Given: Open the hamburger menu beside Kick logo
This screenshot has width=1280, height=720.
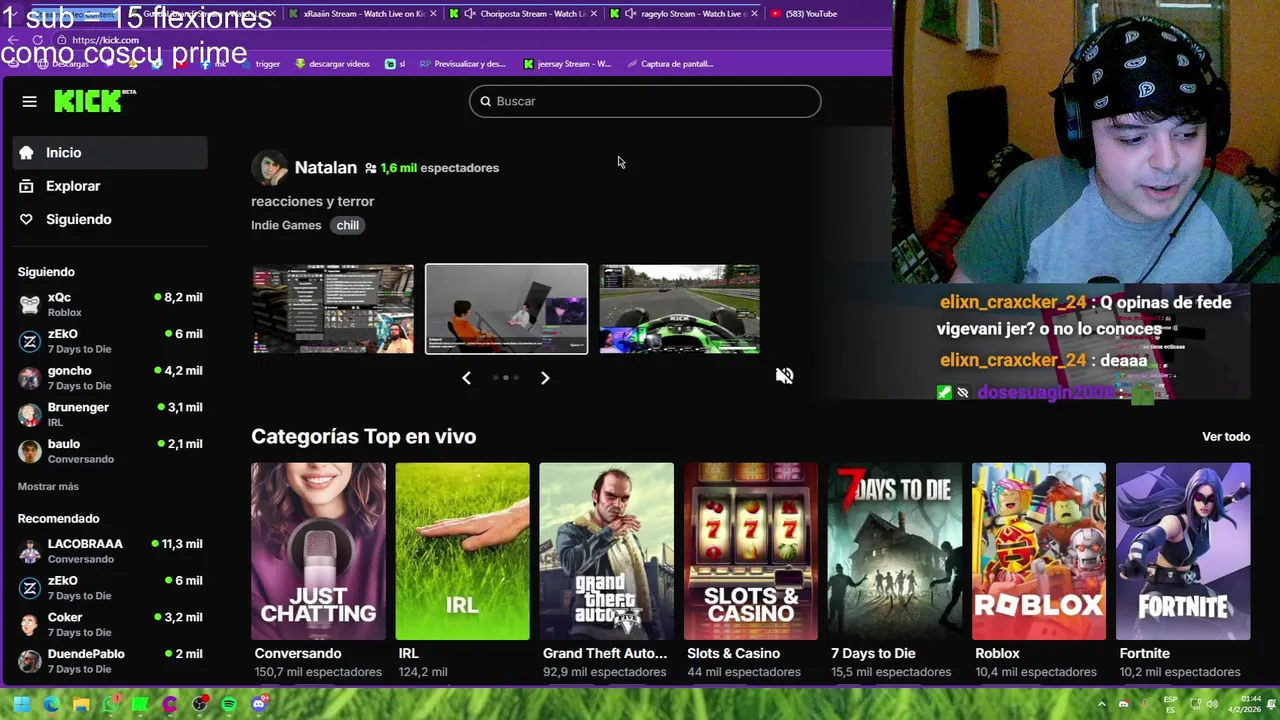Looking at the screenshot, I should (29, 101).
